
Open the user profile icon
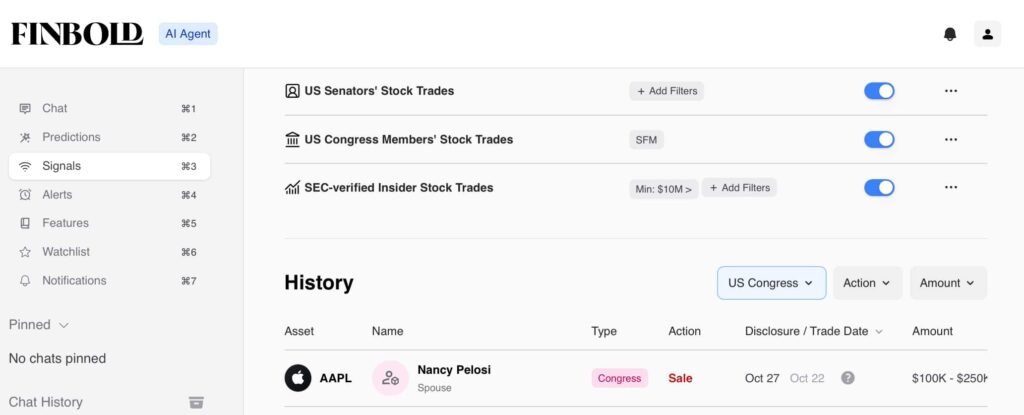[987, 34]
